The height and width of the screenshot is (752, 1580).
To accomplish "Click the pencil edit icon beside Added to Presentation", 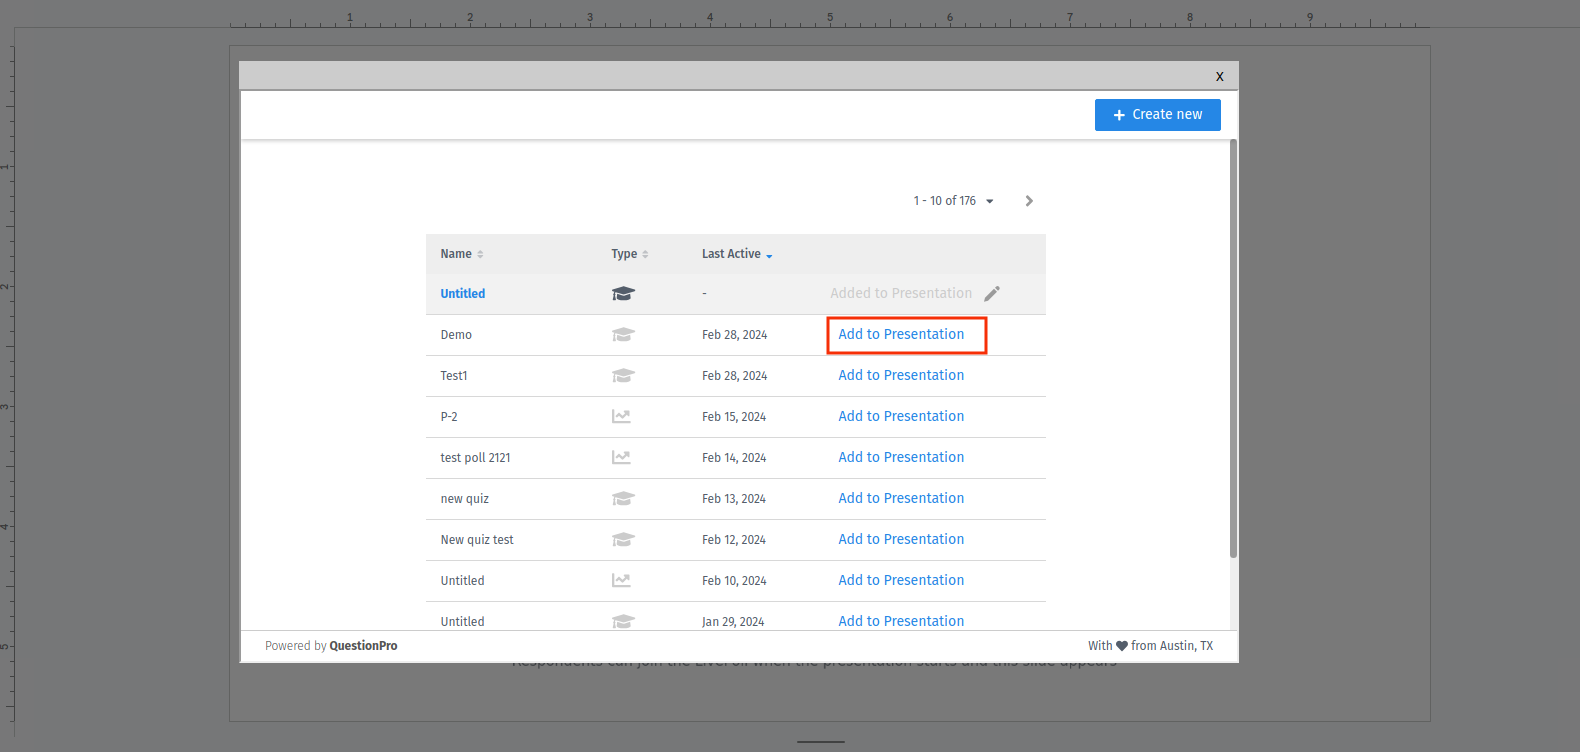I will pyautogui.click(x=991, y=294).
